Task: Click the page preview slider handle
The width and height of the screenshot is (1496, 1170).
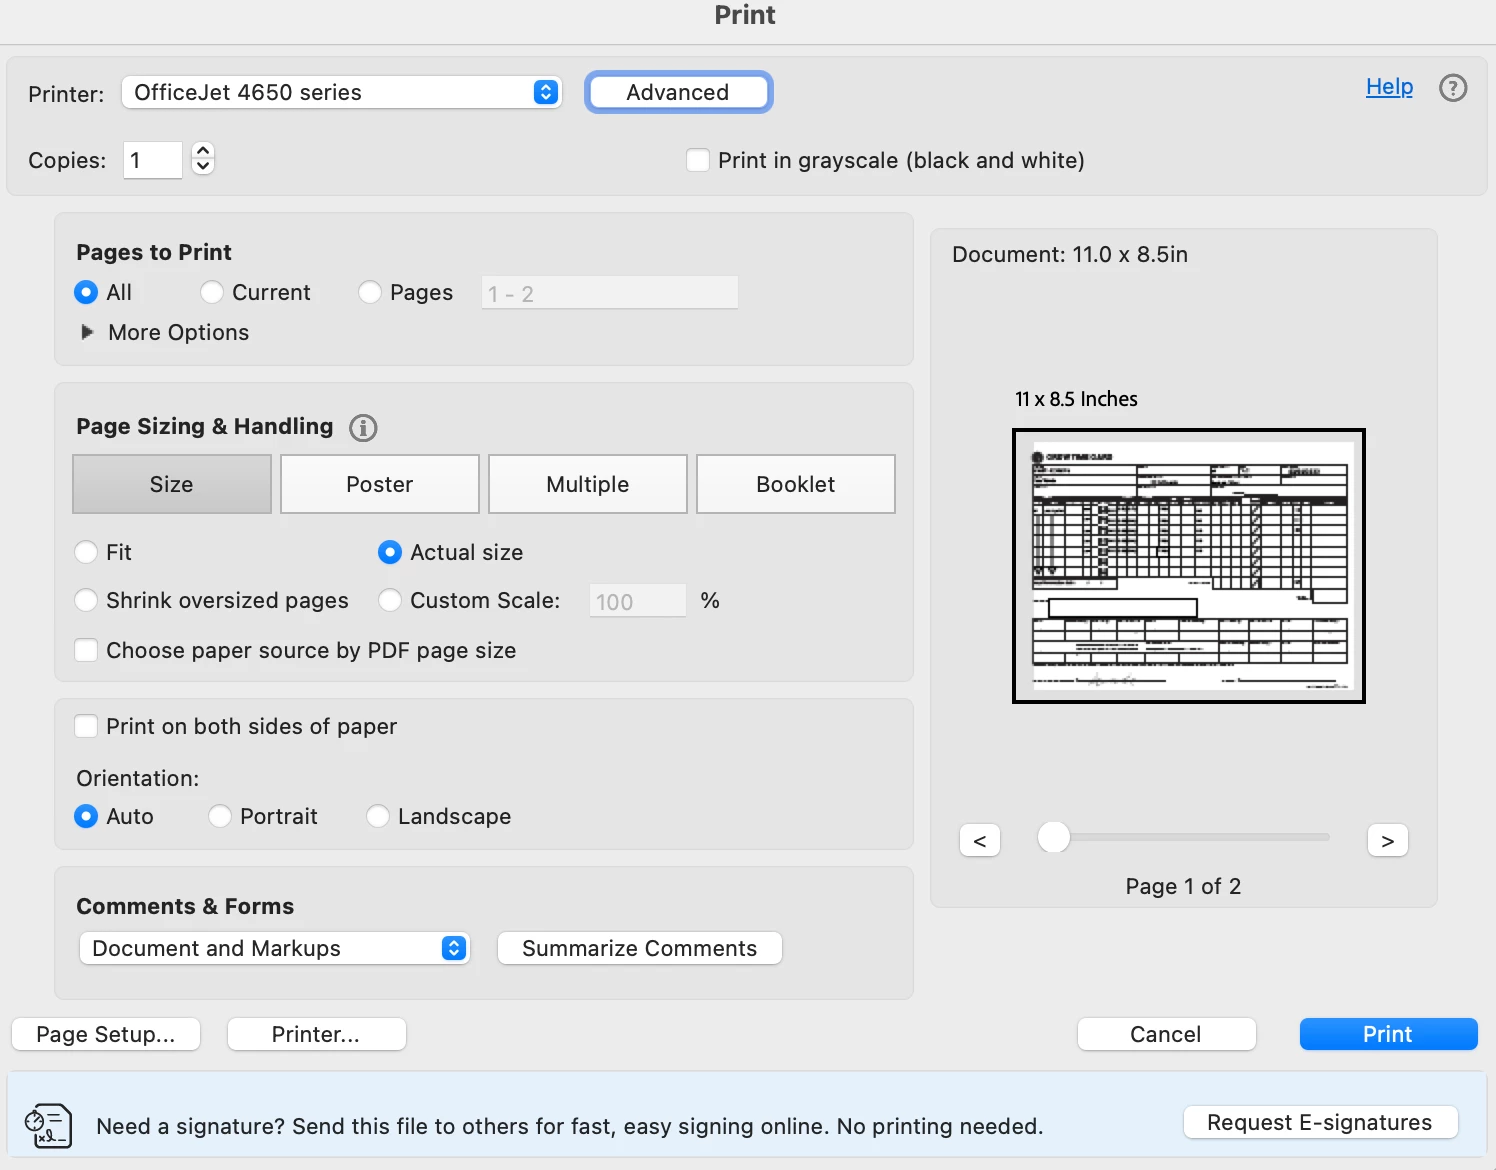Action: [x=1054, y=837]
